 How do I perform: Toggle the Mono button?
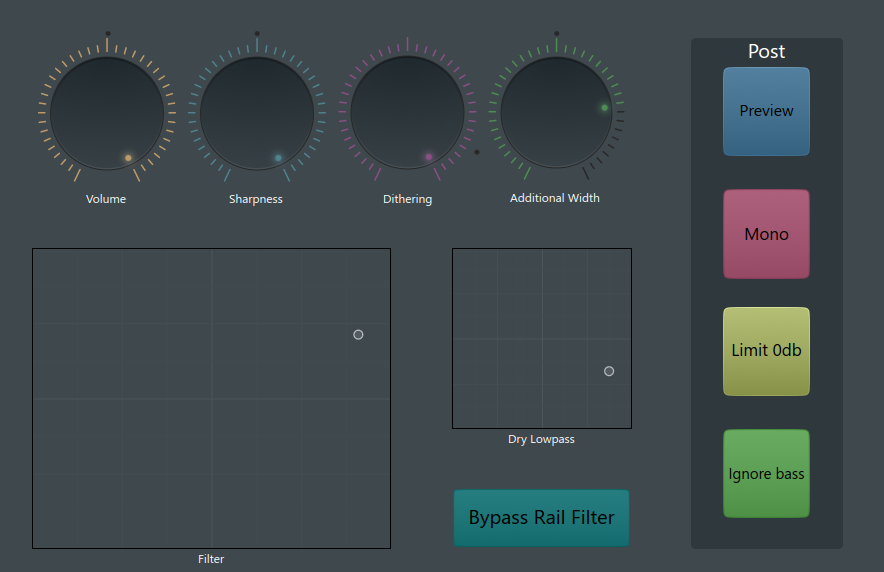tap(766, 234)
